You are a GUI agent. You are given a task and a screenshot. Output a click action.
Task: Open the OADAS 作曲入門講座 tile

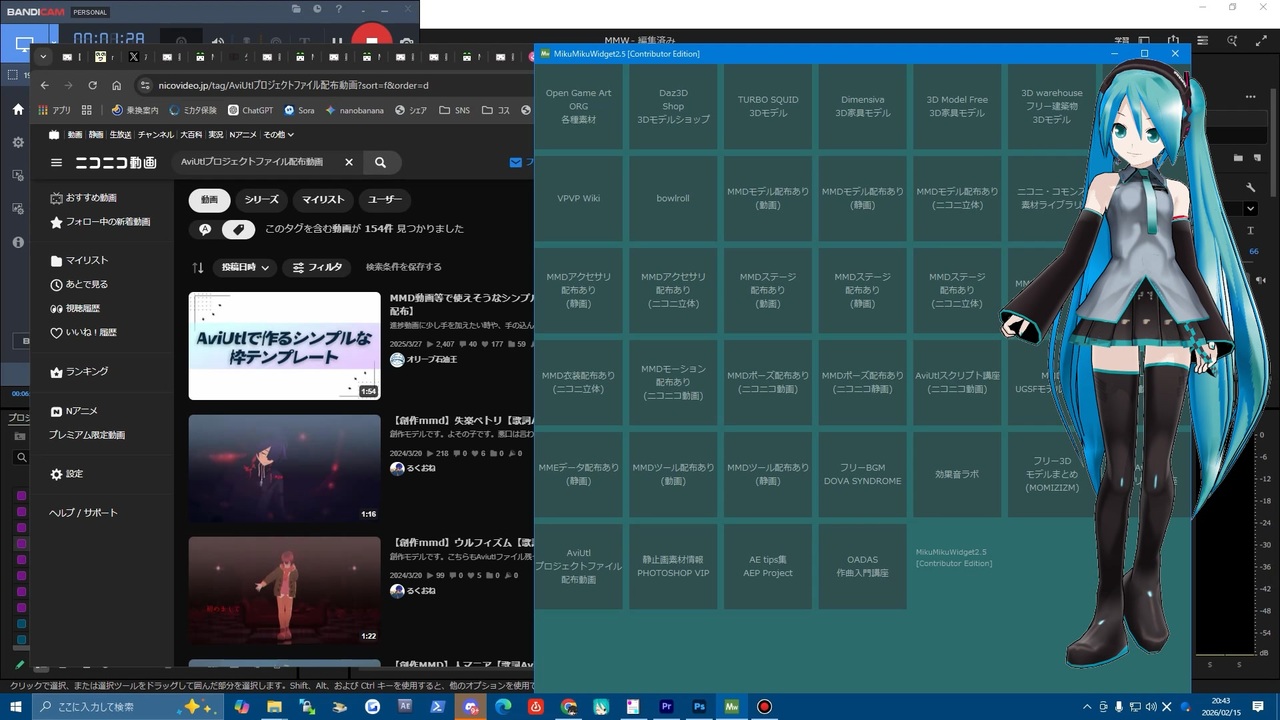(x=862, y=566)
